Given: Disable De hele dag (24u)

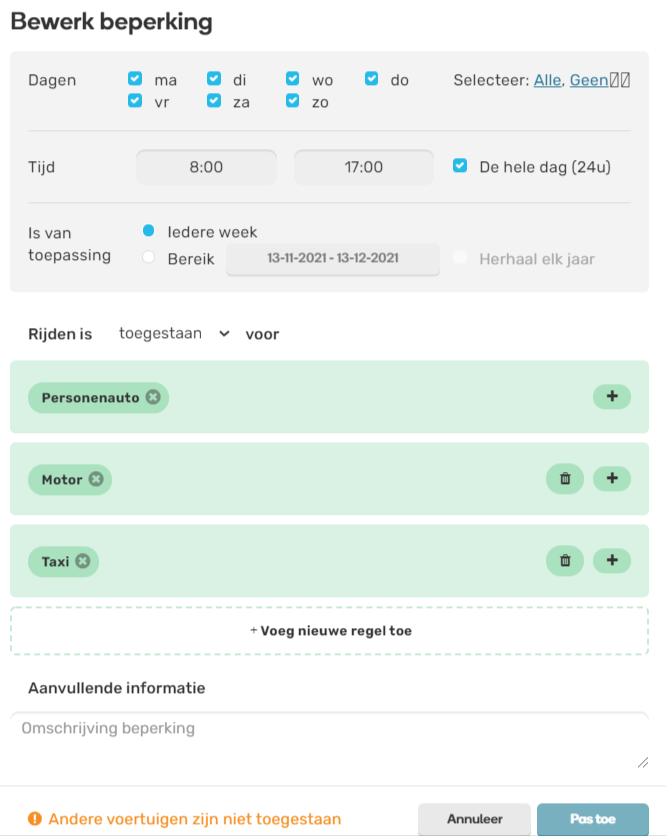Looking at the screenshot, I should pos(460,165).
